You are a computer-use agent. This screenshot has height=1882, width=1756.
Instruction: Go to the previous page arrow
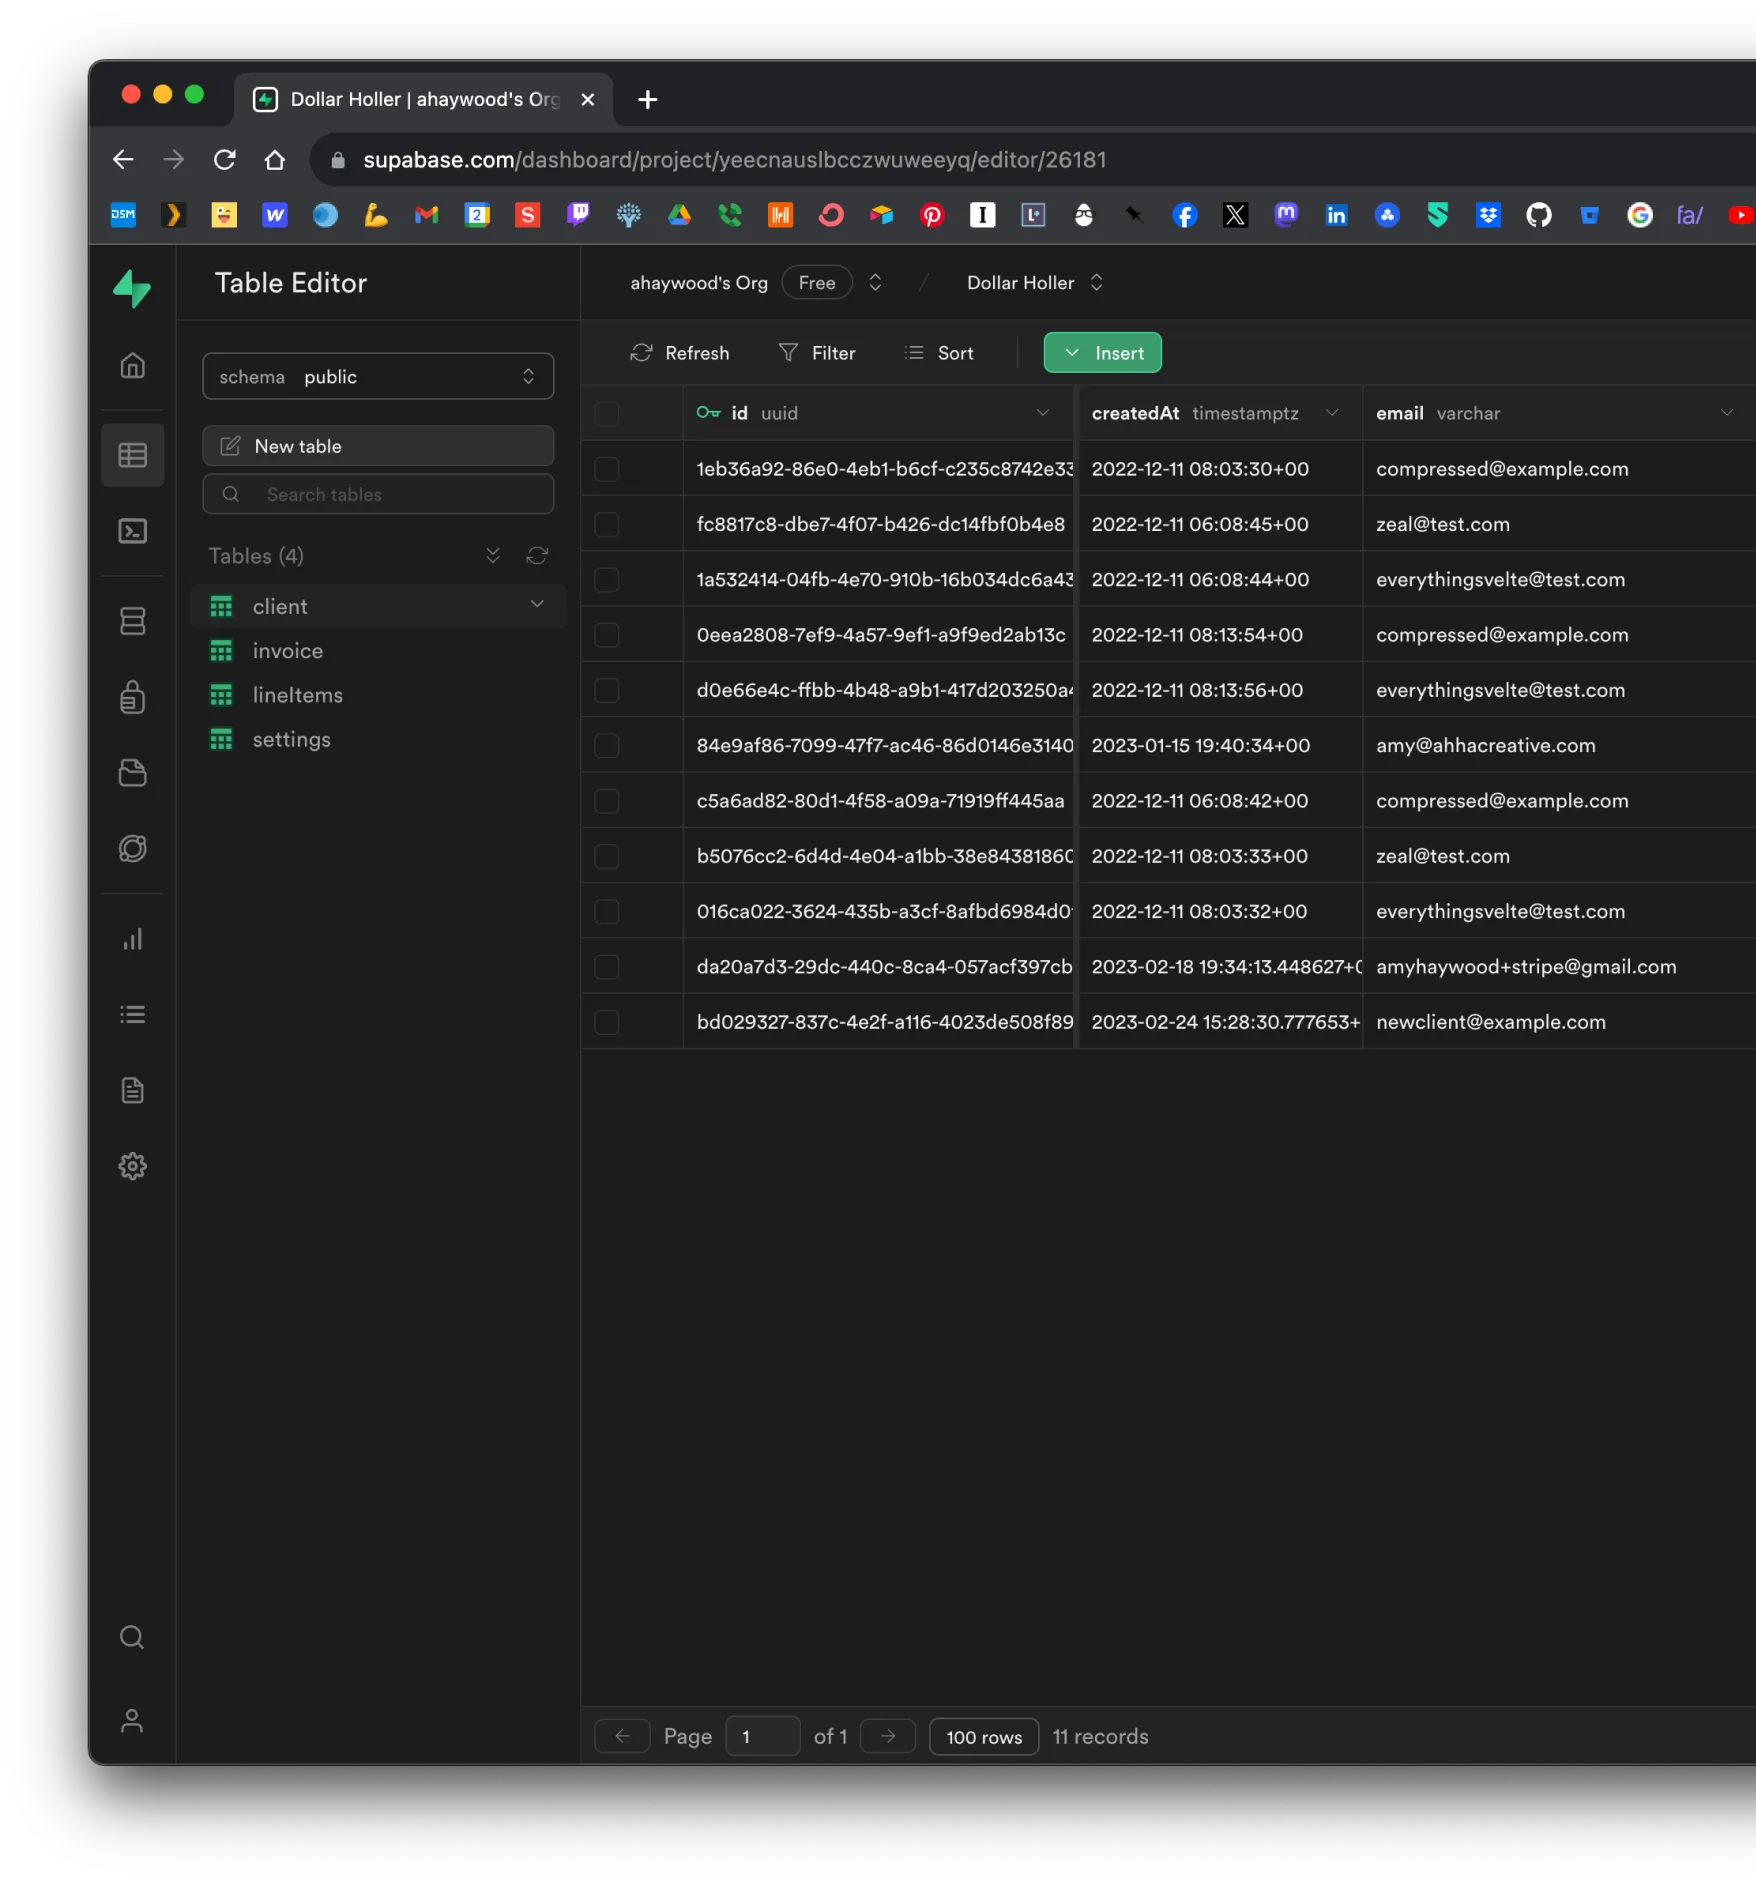click(x=622, y=1737)
